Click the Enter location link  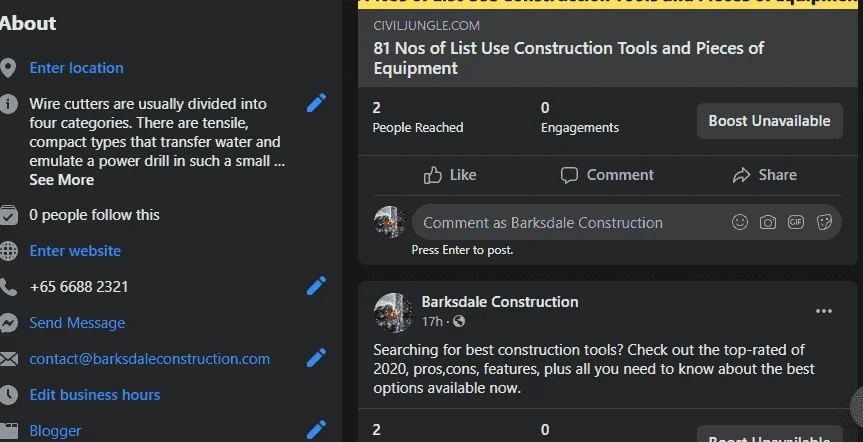[77, 68]
